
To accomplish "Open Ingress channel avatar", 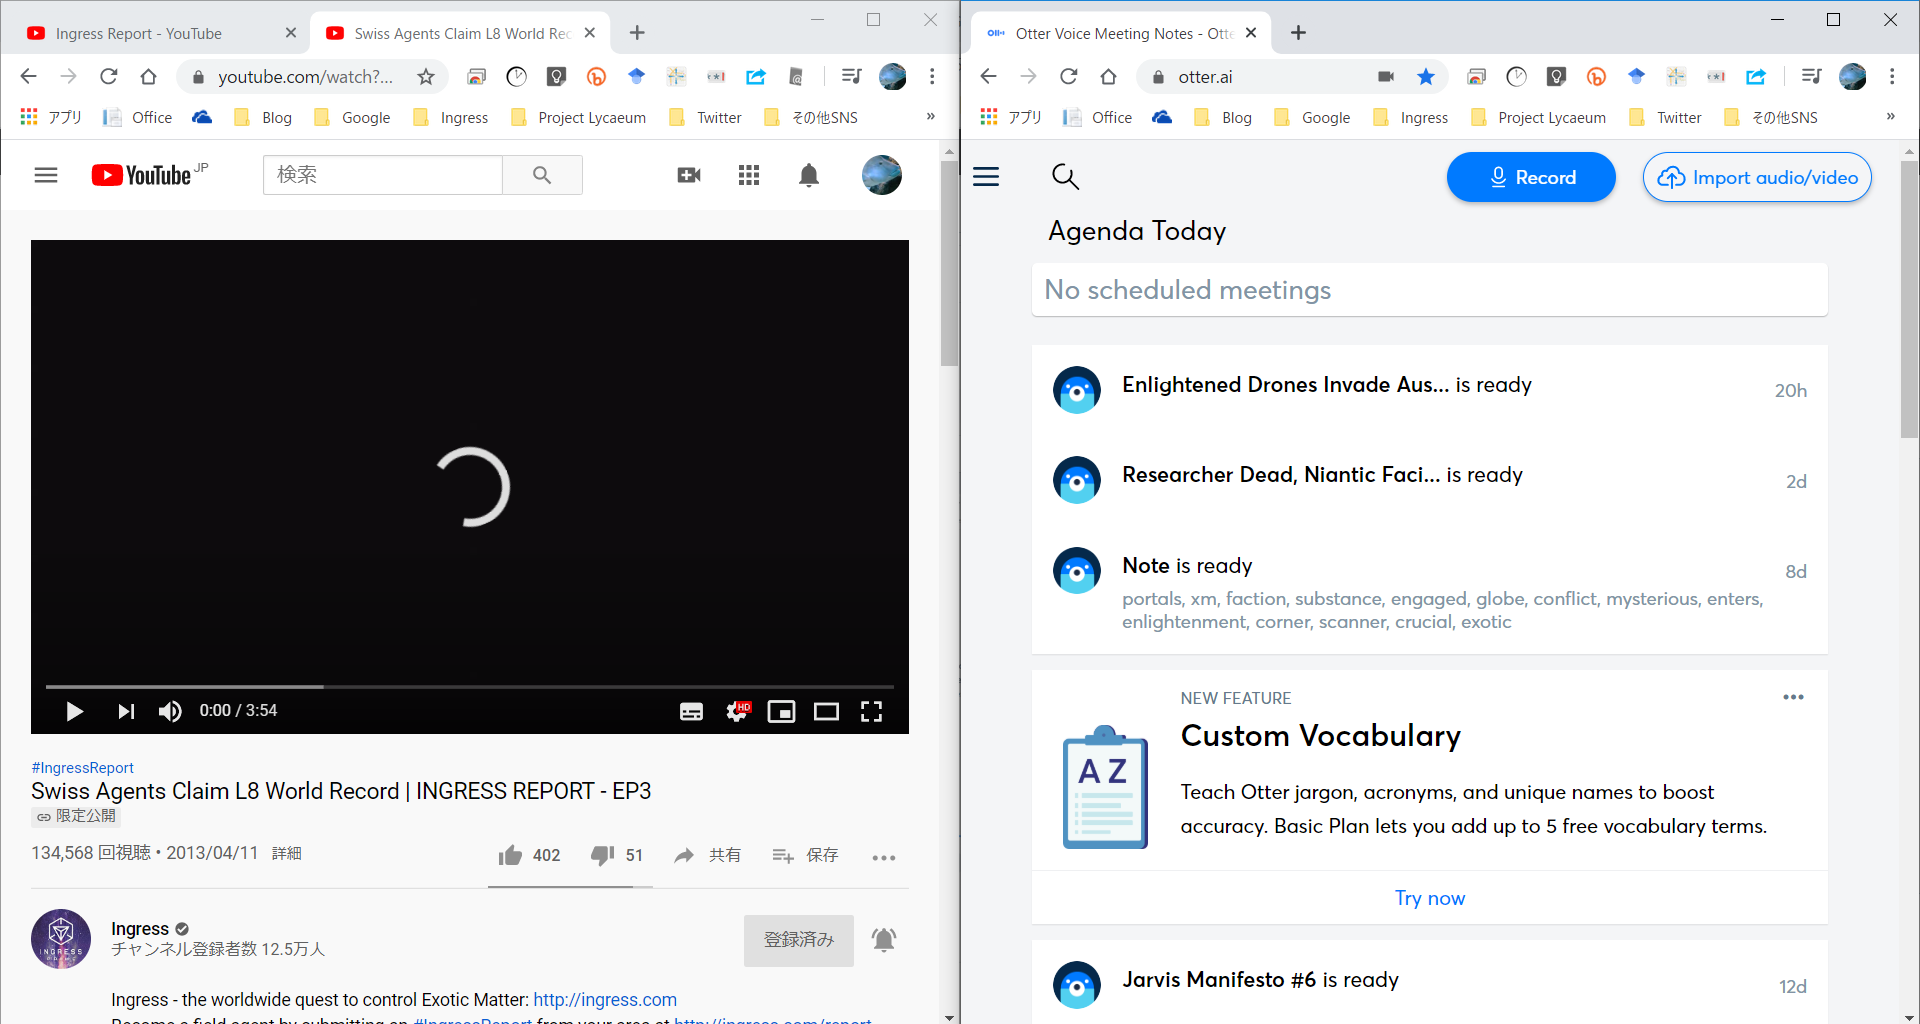I will click(x=61, y=939).
